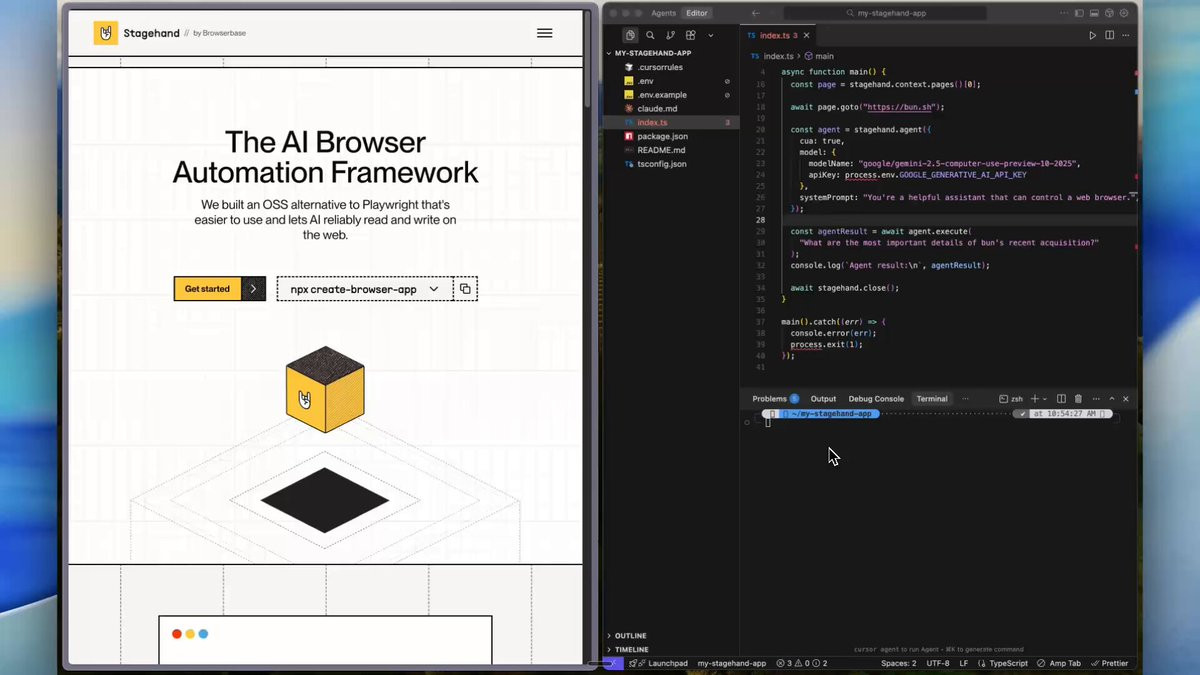Open the Explorer files icon in sidebar

[x=630, y=35]
